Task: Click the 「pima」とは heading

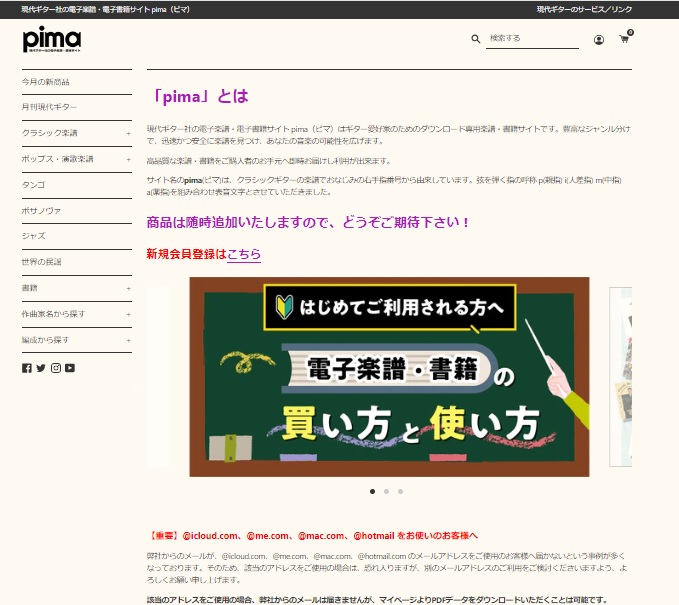Action: (x=200, y=96)
